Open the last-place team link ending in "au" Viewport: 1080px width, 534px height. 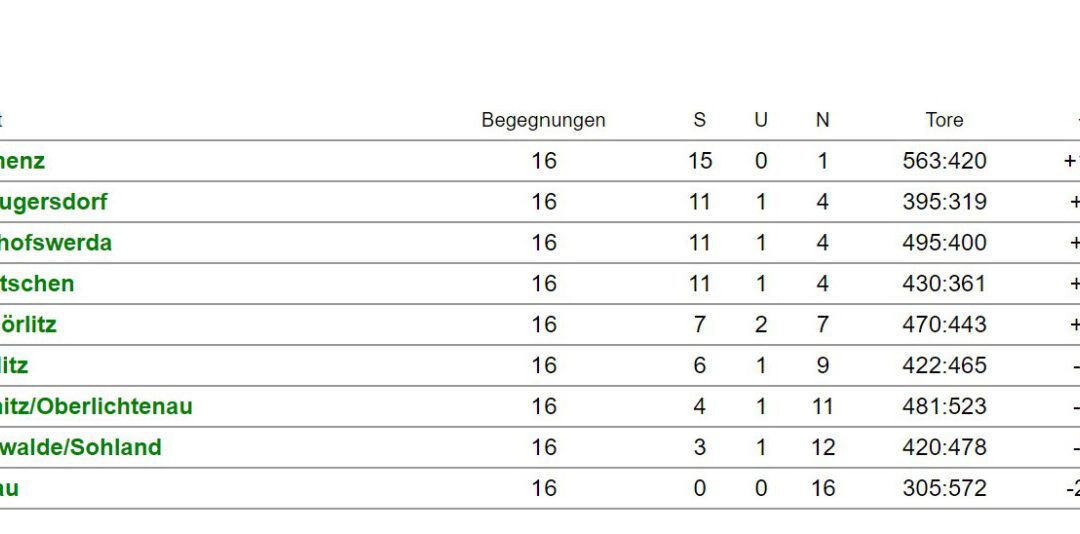click(10, 488)
